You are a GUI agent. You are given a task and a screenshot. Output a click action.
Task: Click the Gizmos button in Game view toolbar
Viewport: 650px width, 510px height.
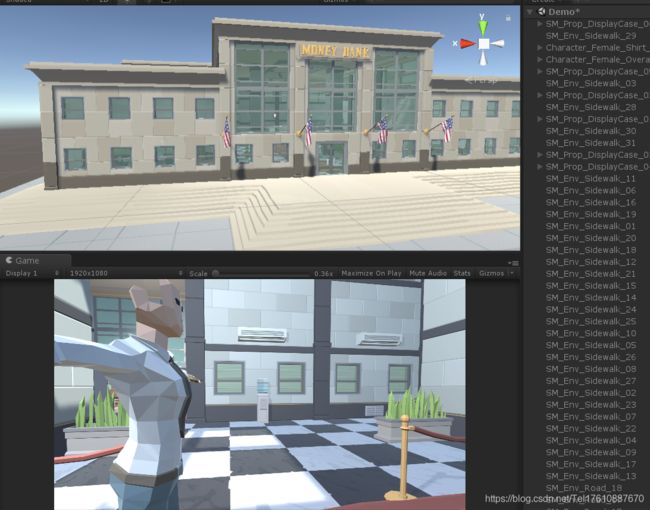point(491,273)
